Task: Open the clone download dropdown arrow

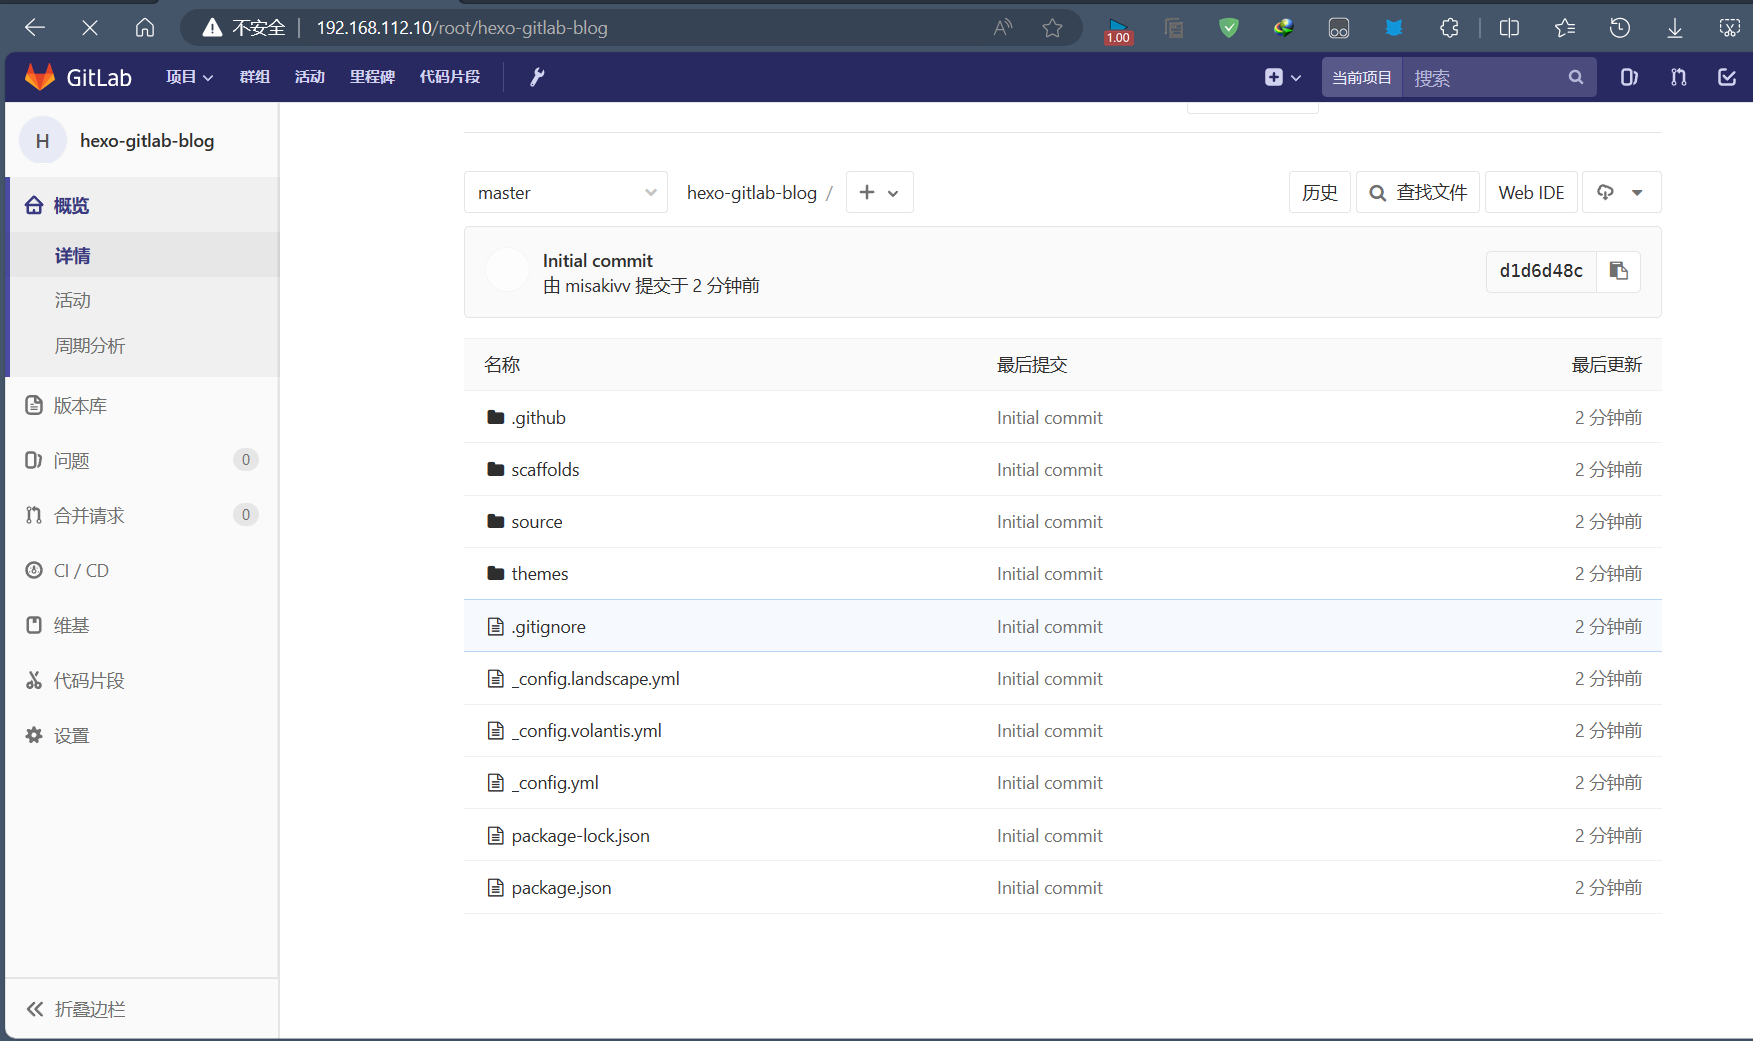Action: tap(1637, 192)
